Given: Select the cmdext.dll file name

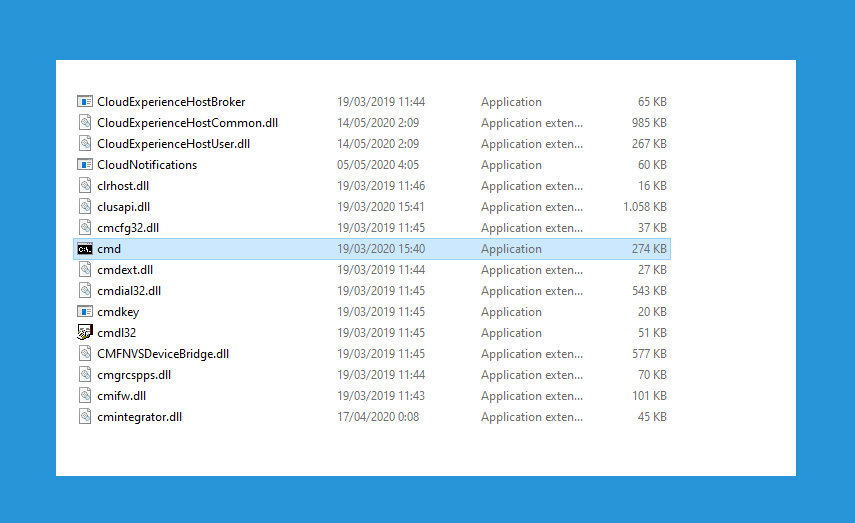Looking at the screenshot, I should 125,270.
